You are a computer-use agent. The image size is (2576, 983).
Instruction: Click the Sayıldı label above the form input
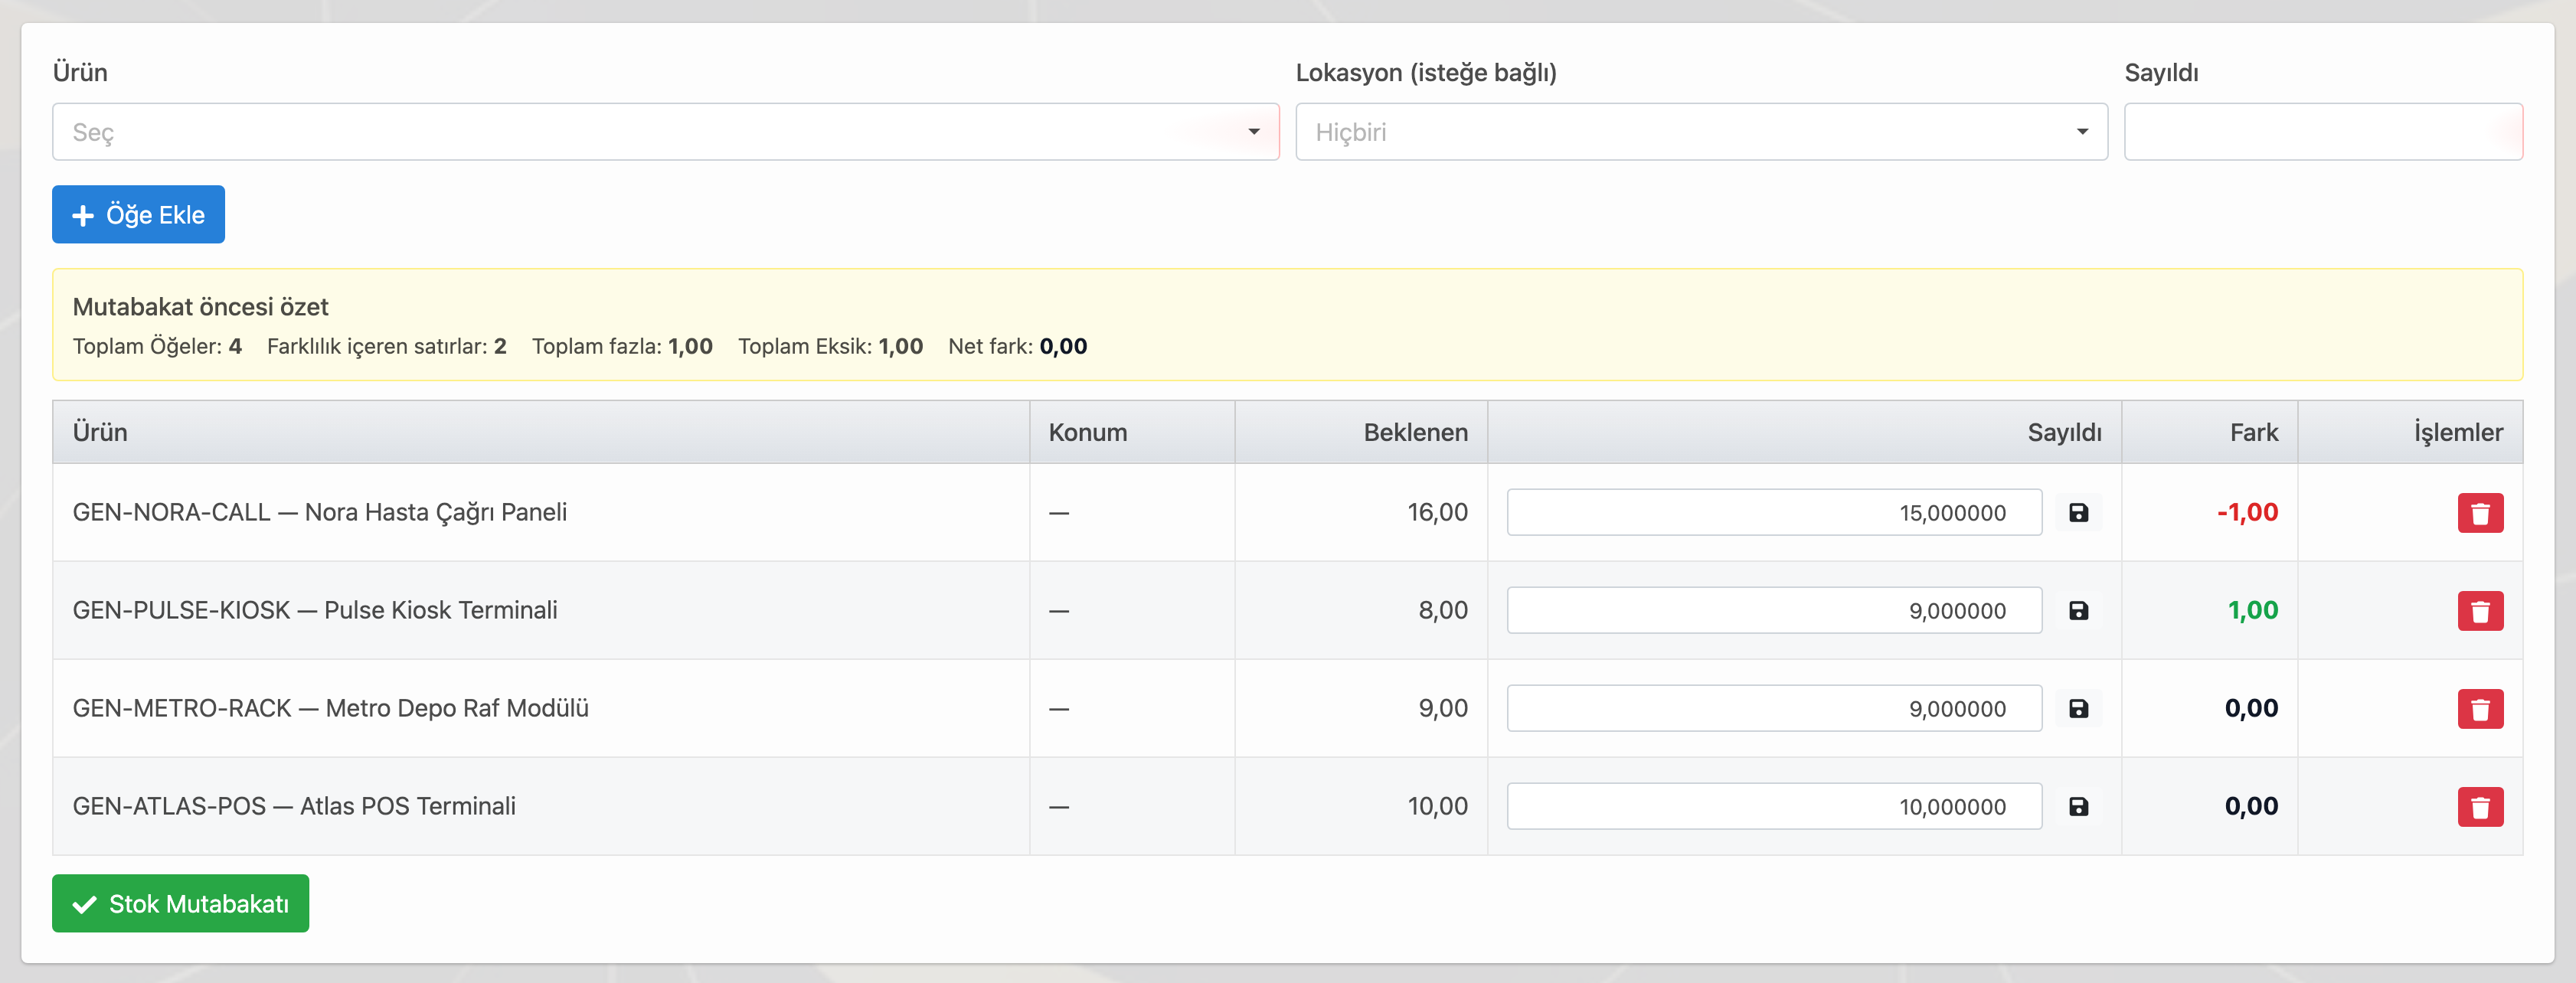click(x=2161, y=73)
